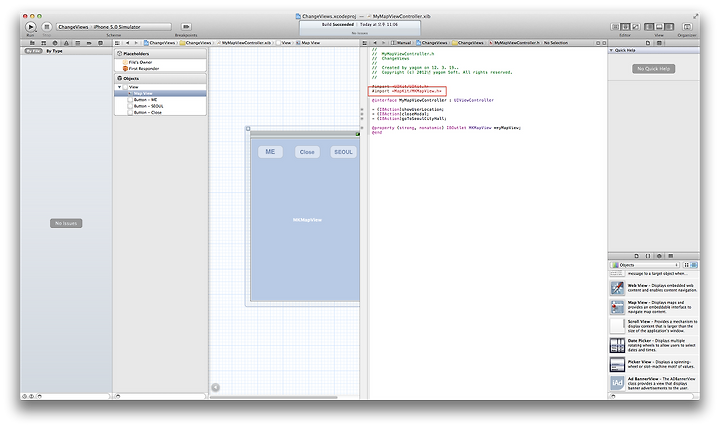Show the Log navigator
The width and height of the screenshot is (720, 428).
[x=100, y=43]
